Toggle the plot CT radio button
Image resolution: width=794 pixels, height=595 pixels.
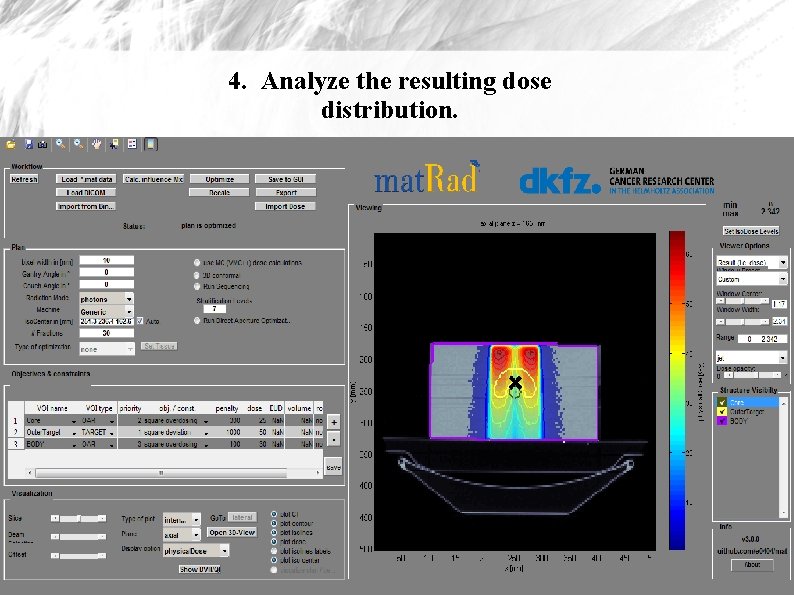click(274, 514)
